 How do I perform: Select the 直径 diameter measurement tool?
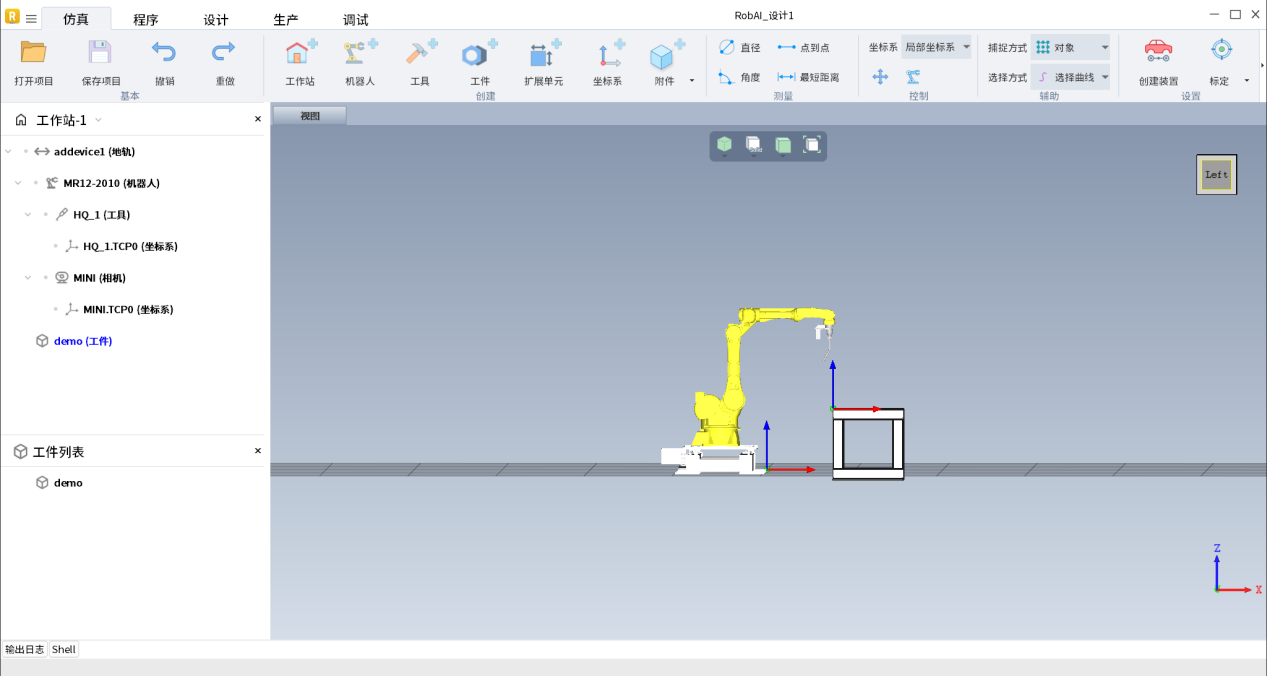point(739,47)
